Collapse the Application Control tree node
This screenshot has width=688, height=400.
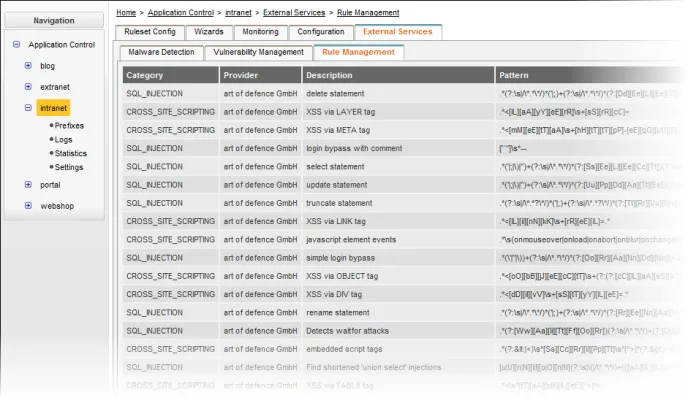point(17,44)
